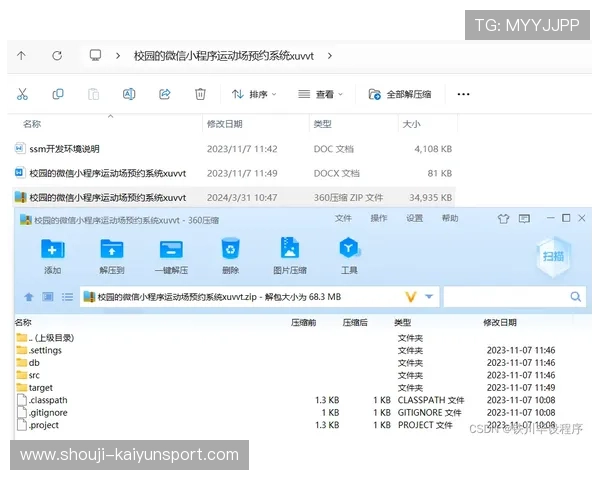Sort archive list by 类型 column
This screenshot has height=480, width=600.
click(x=403, y=323)
